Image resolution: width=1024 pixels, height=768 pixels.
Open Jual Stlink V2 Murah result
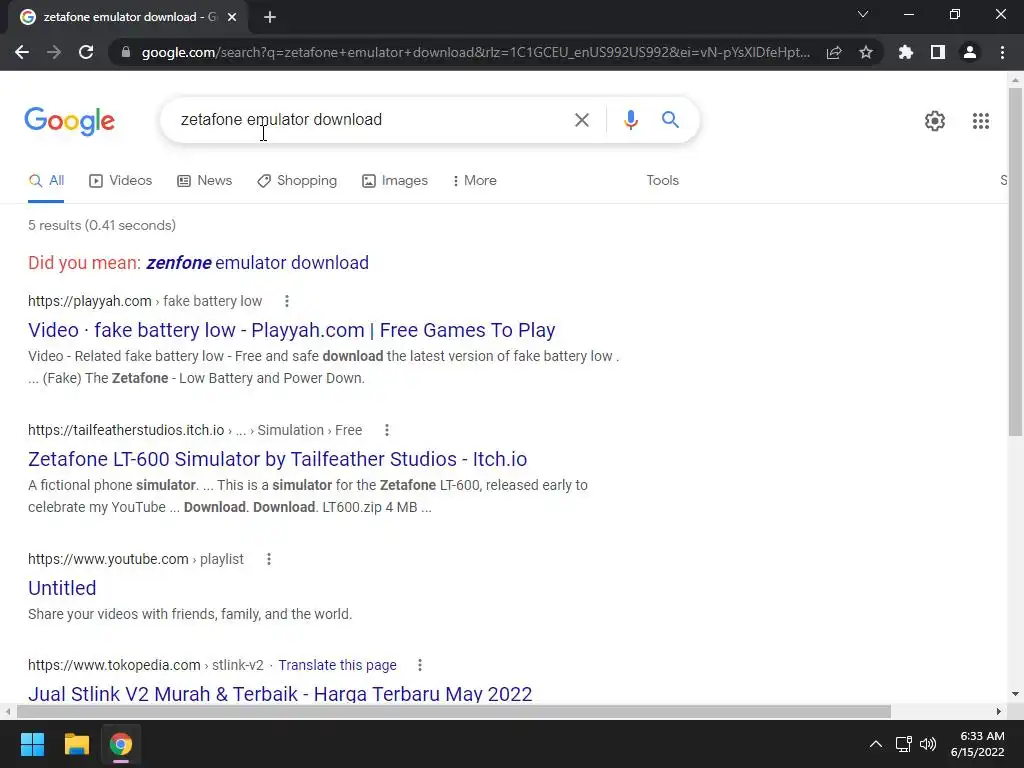280,693
